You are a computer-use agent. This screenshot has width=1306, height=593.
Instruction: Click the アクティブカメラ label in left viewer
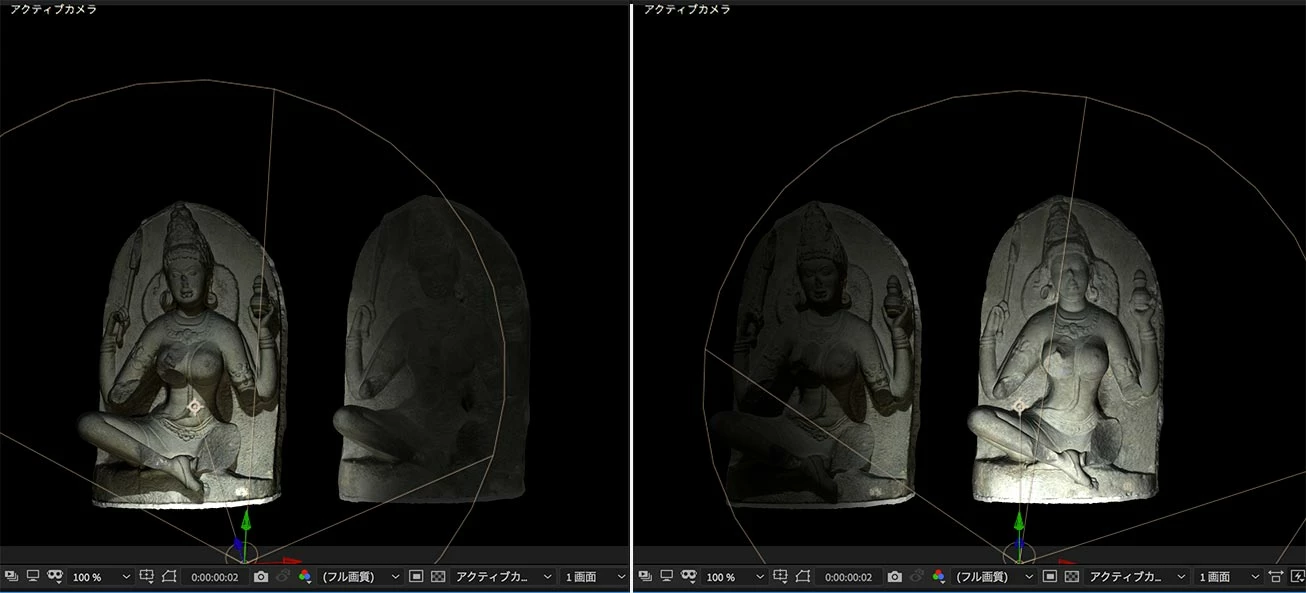pos(54,9)
